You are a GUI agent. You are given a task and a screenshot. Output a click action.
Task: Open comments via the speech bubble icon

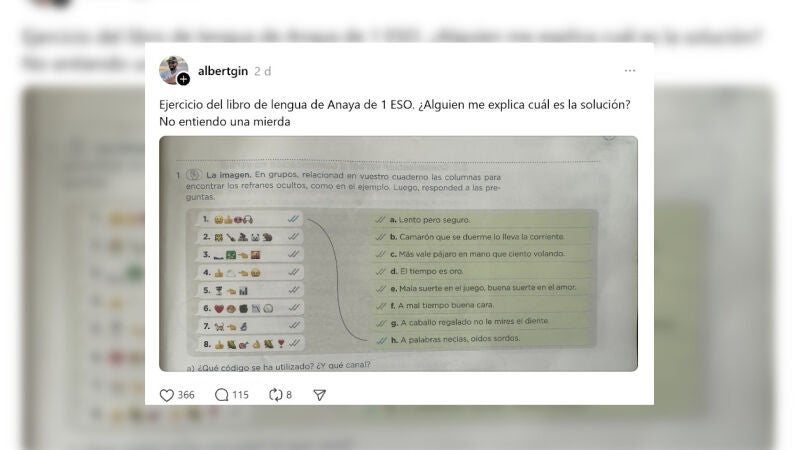221,395
